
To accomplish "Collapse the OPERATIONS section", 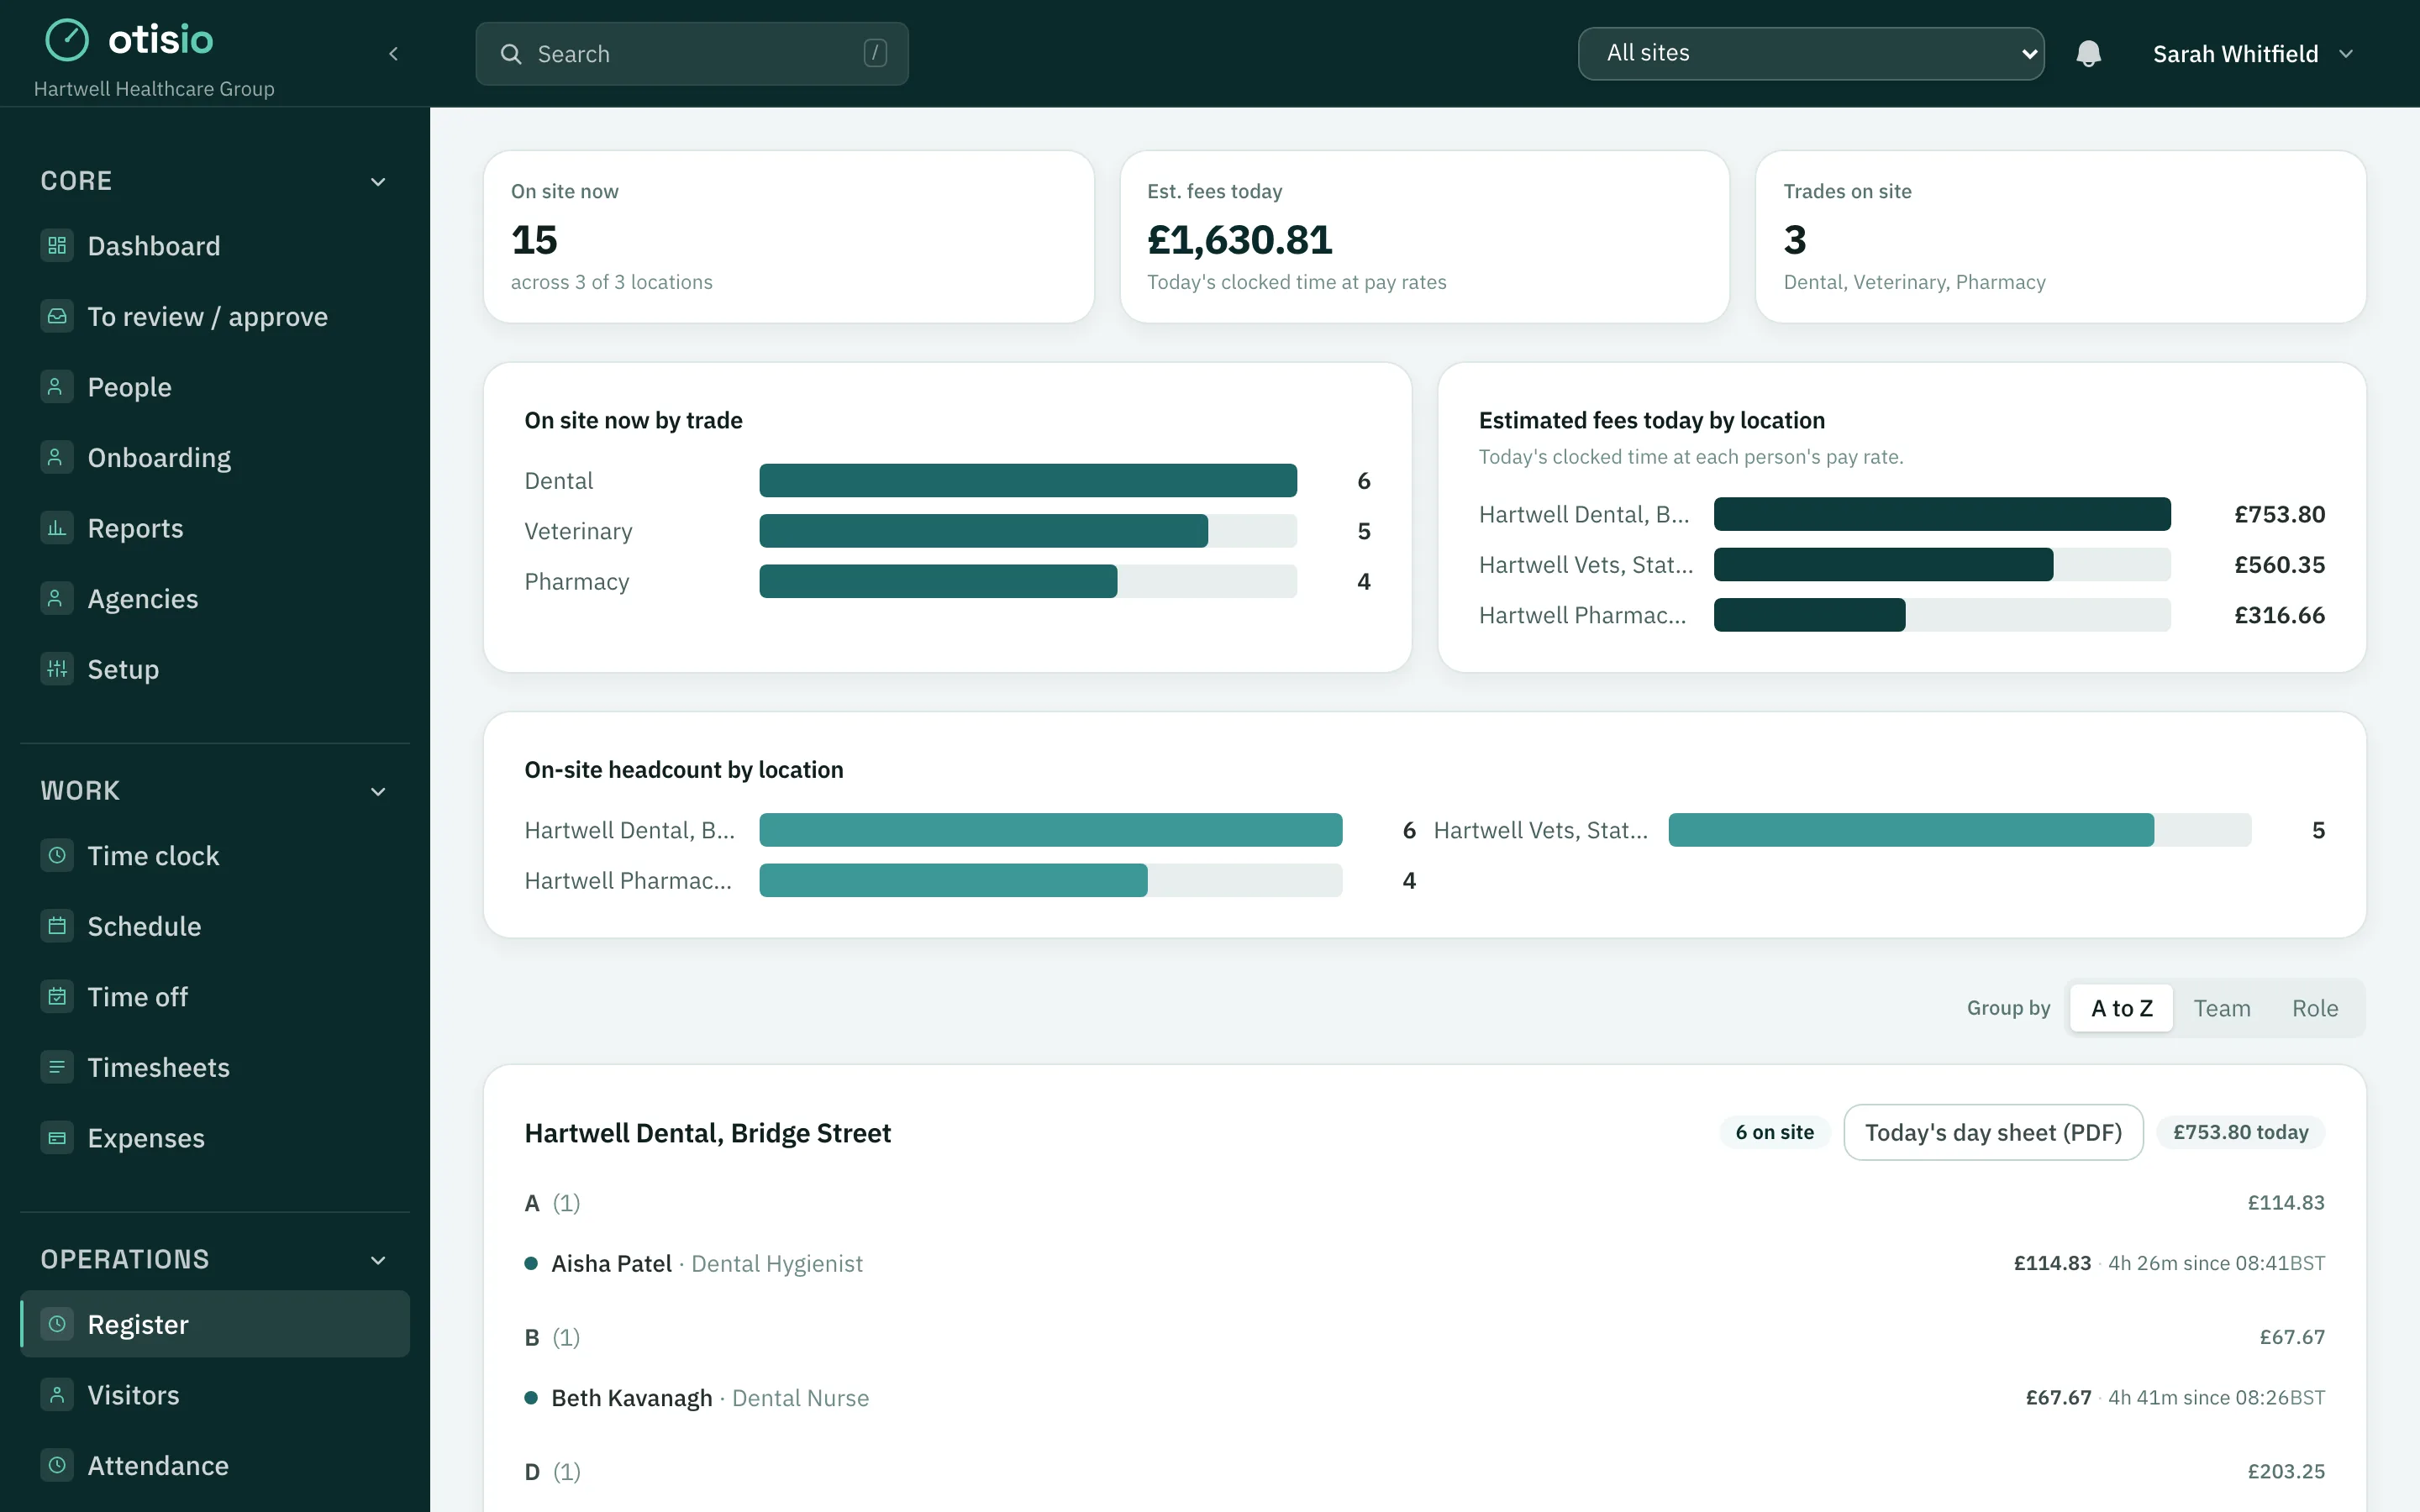I will (x=378, y=1260).
